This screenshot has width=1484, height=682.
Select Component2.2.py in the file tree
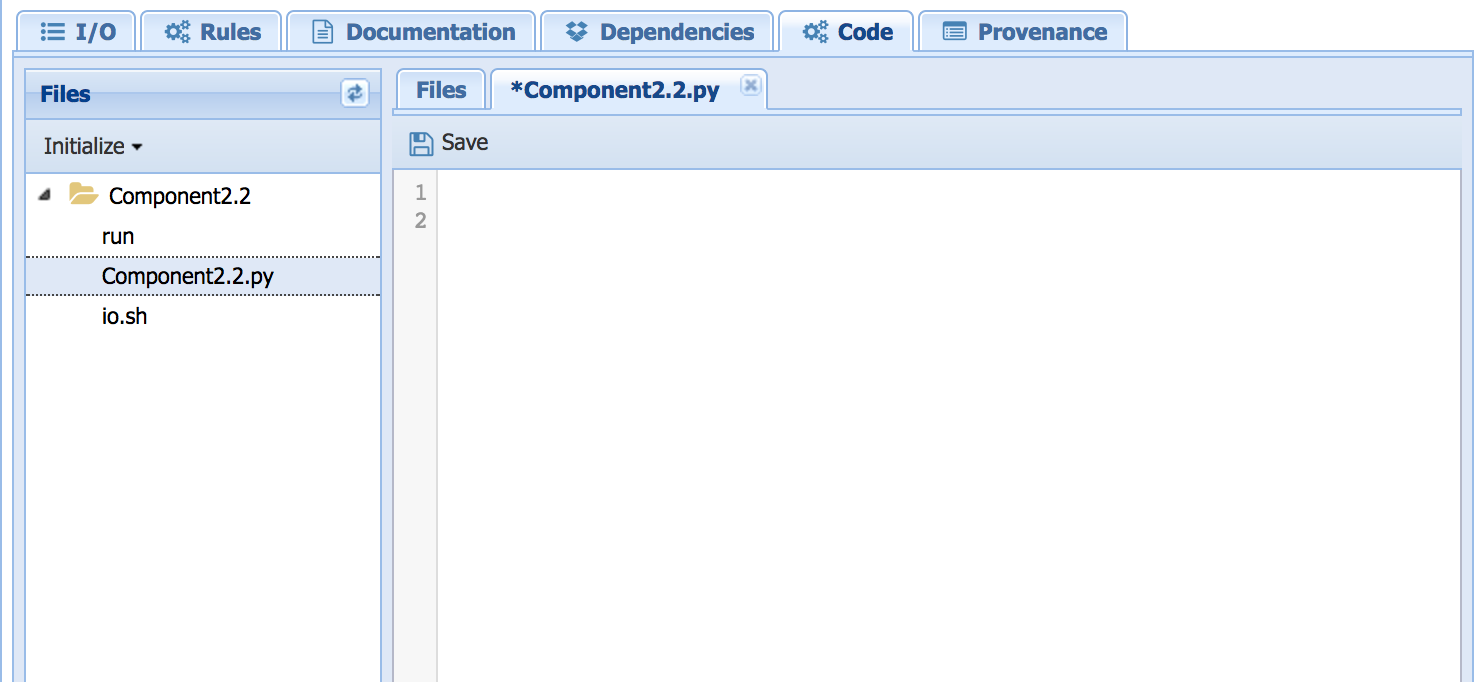pyautogui.click(x=187, y=277)
